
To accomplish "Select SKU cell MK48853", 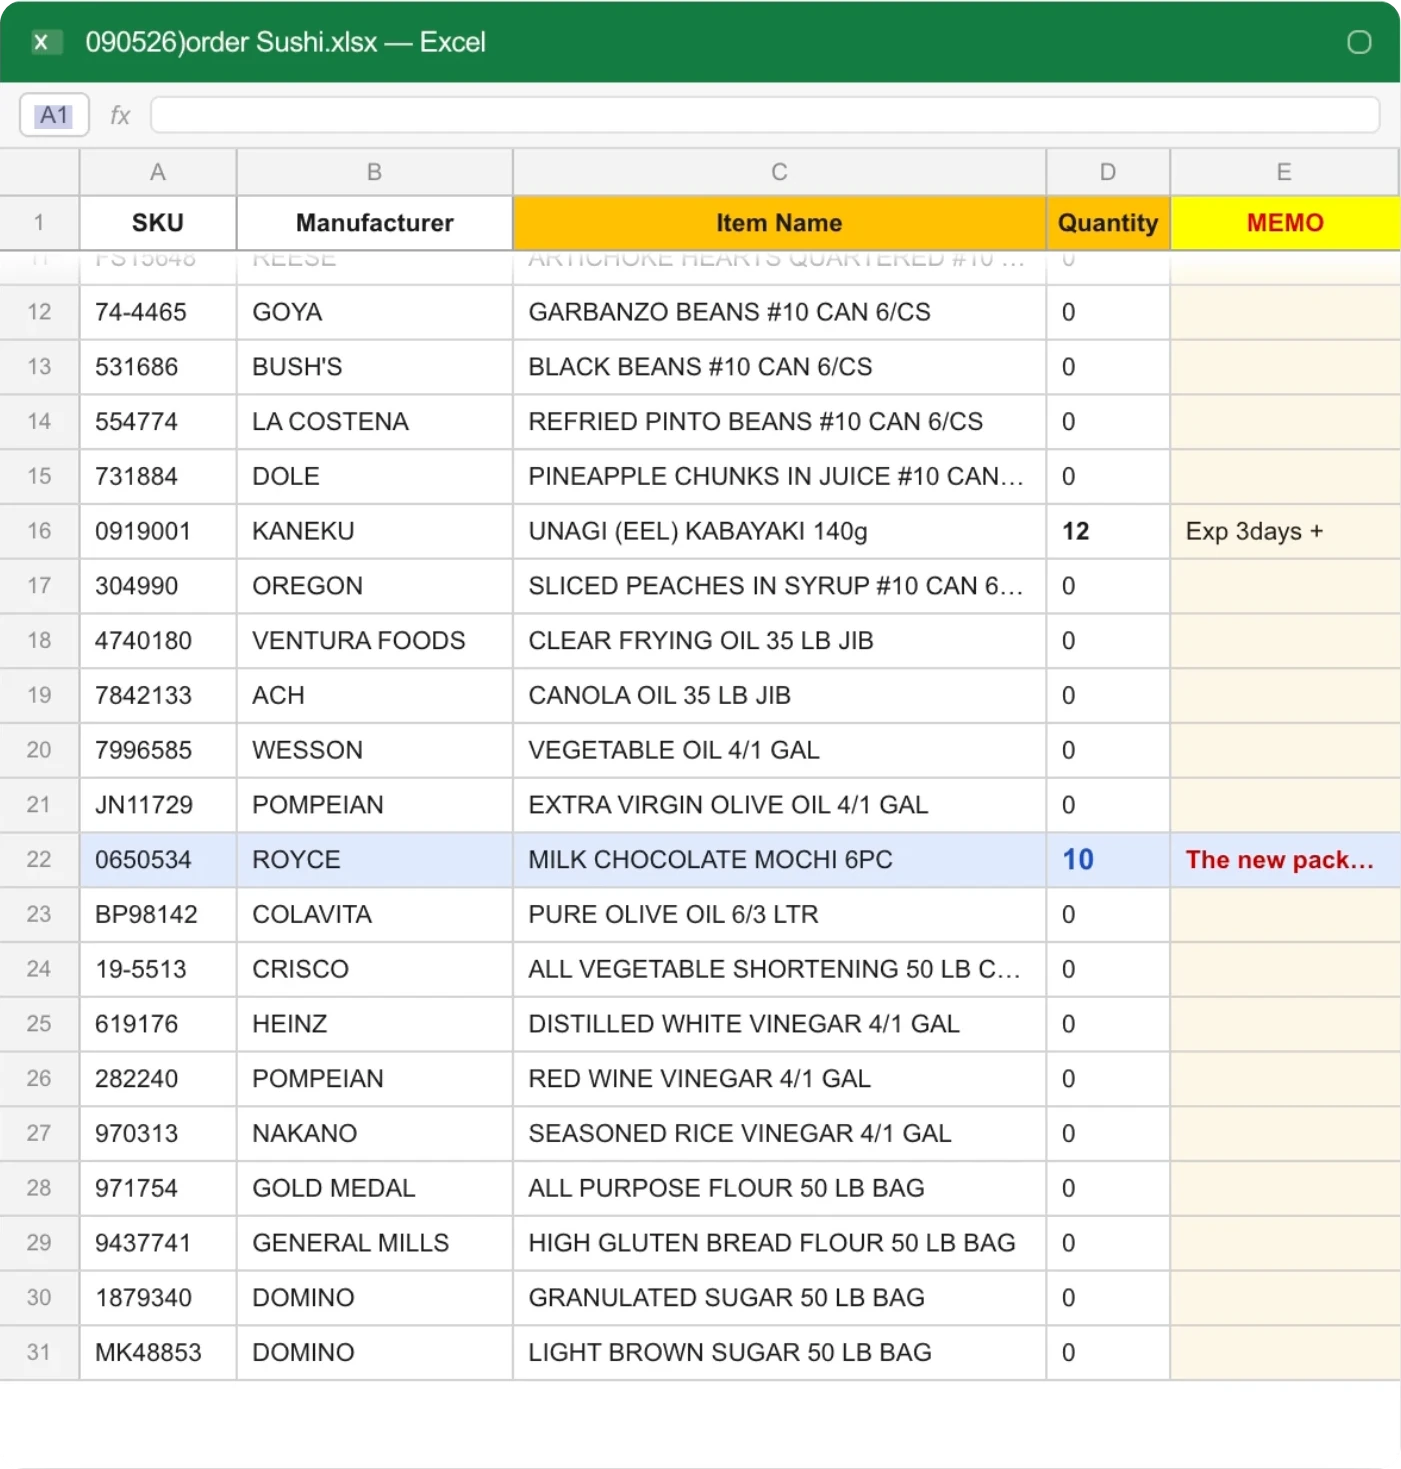I will (x=158, y=1353).
